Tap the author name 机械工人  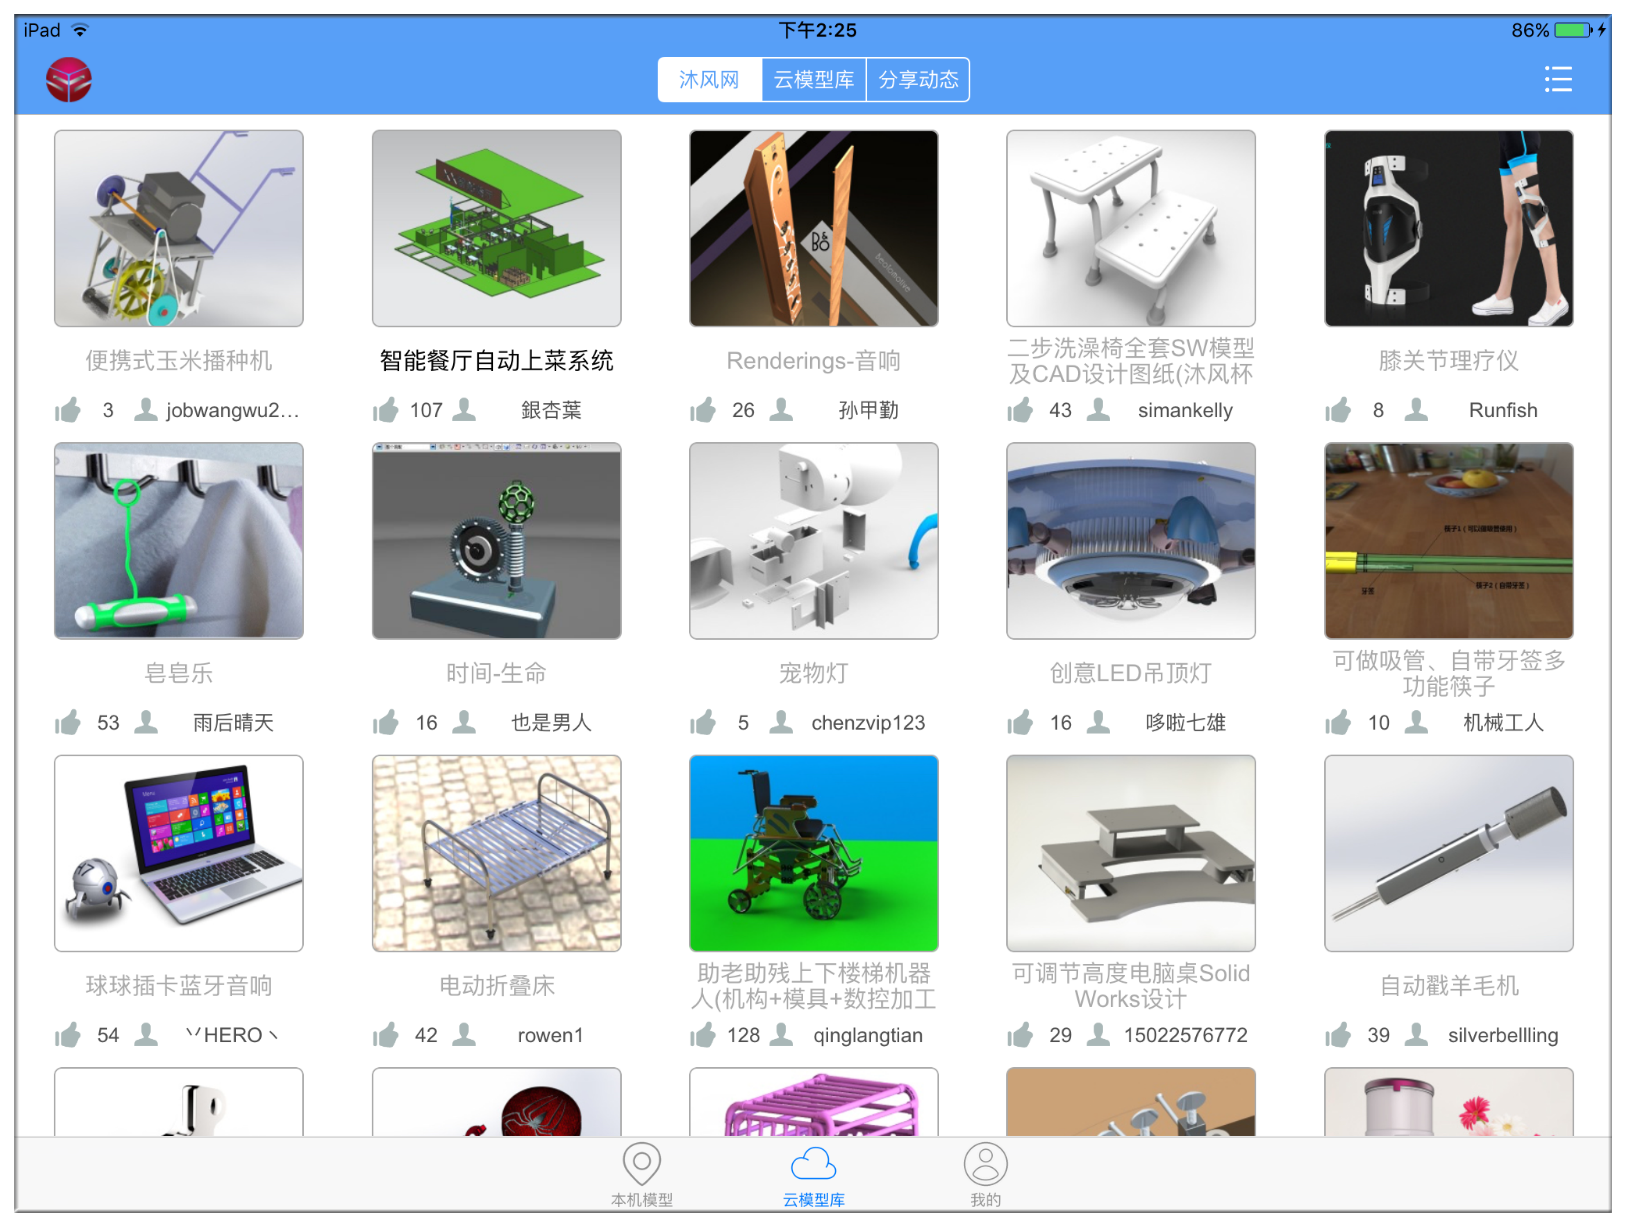tap(1503, 723)
